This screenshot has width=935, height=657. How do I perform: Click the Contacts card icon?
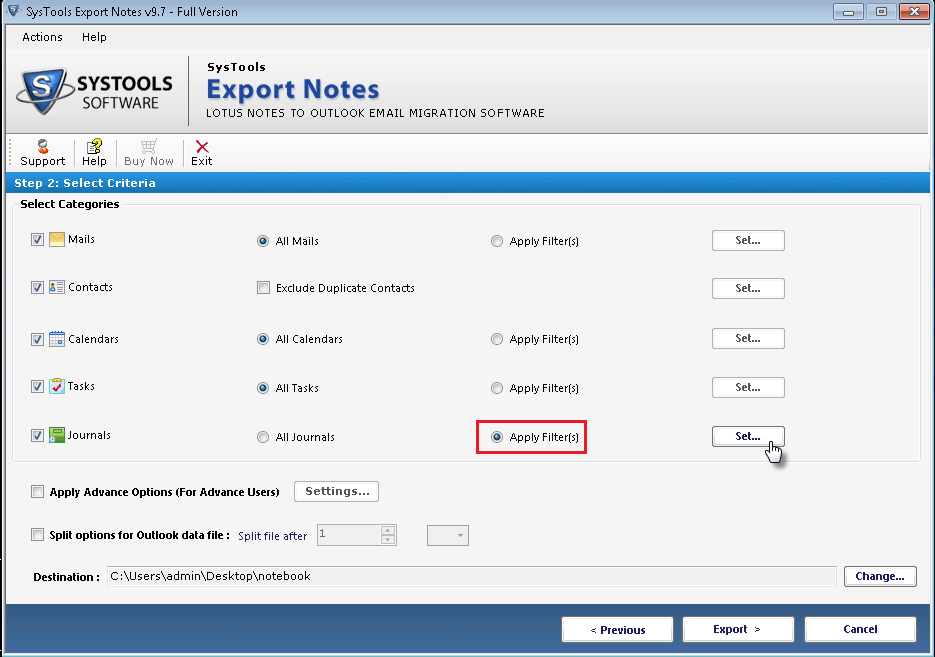tap(57, 287)
